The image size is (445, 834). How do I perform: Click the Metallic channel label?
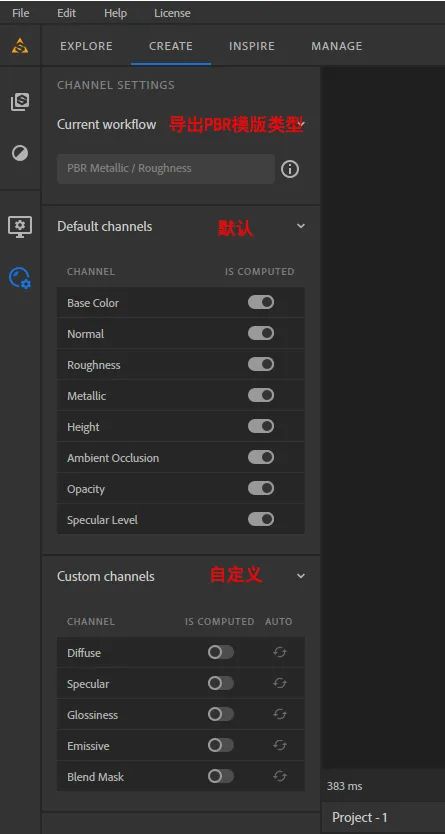(x=87, y=396)
